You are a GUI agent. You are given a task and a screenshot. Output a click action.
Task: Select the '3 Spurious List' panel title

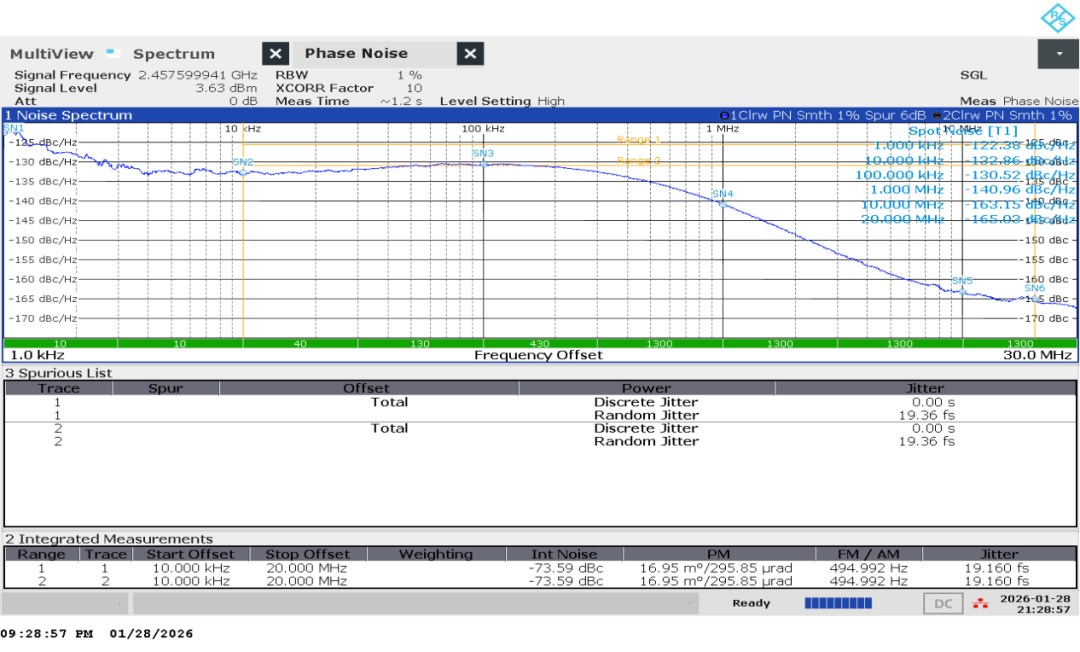tap(59, 373)
